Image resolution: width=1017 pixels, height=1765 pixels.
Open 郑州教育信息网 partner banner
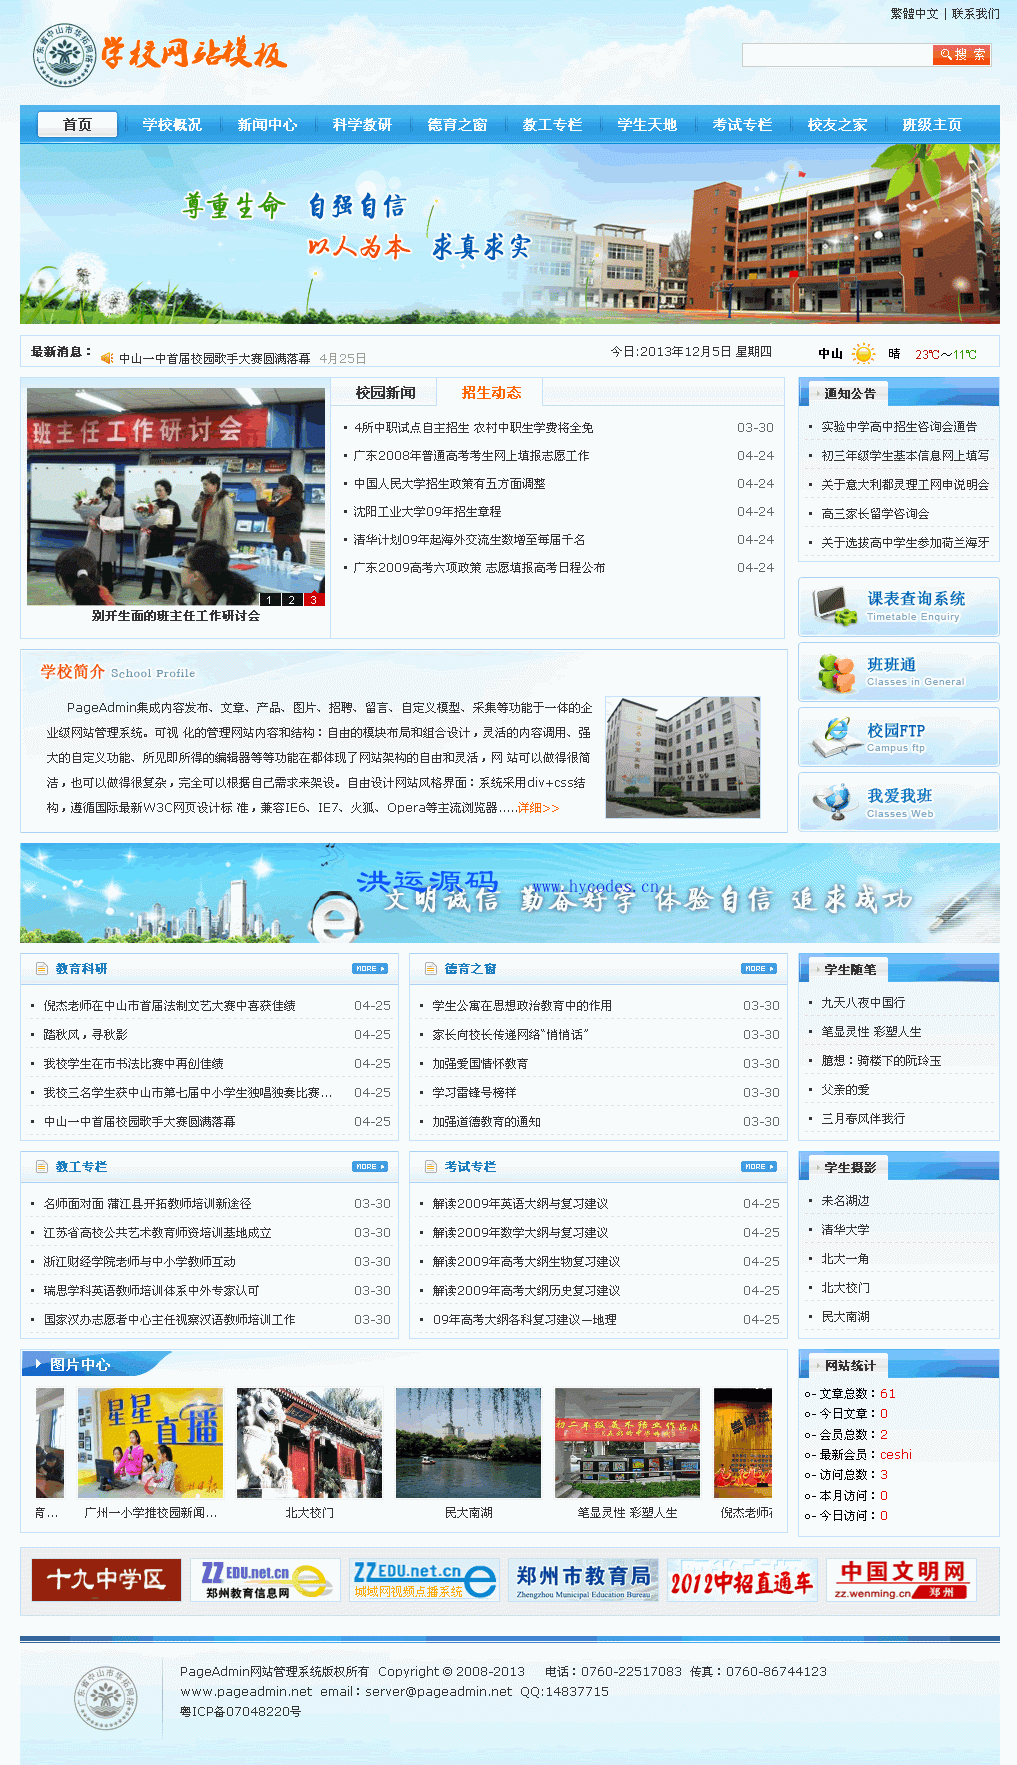pyautogui.click(x=265, y=1580)
